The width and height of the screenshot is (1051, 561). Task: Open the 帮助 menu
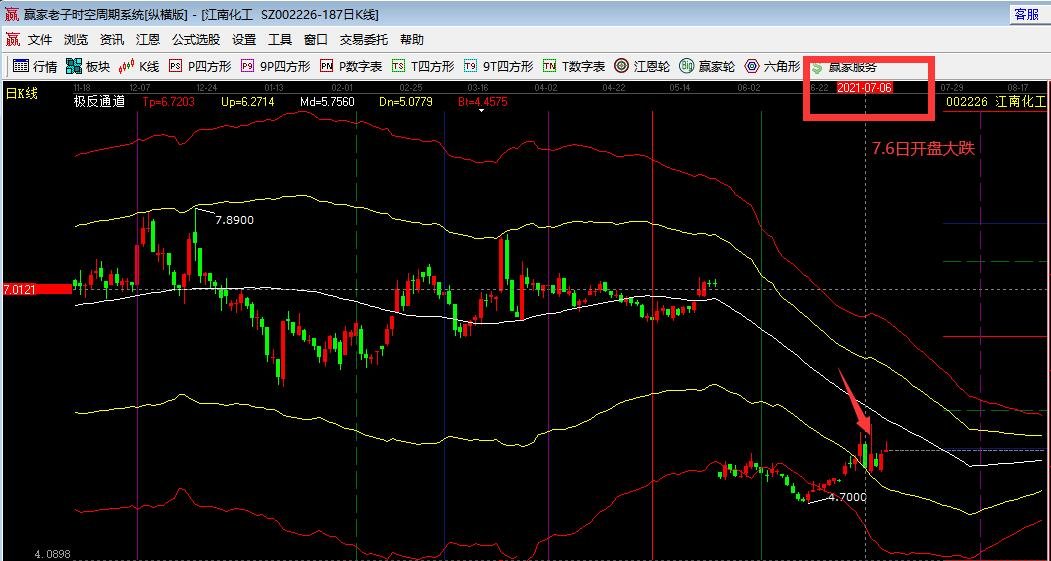pos(412,40)
